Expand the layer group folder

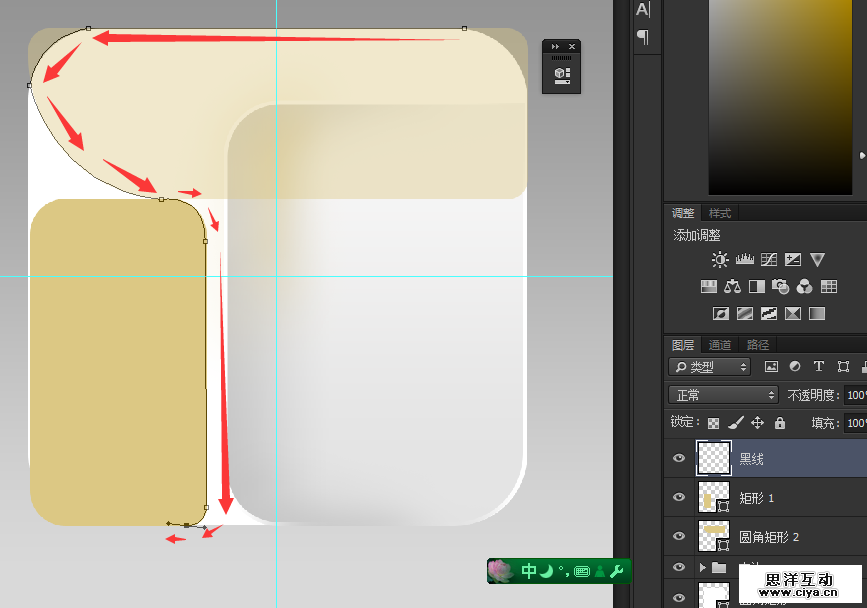pos(702,568)
